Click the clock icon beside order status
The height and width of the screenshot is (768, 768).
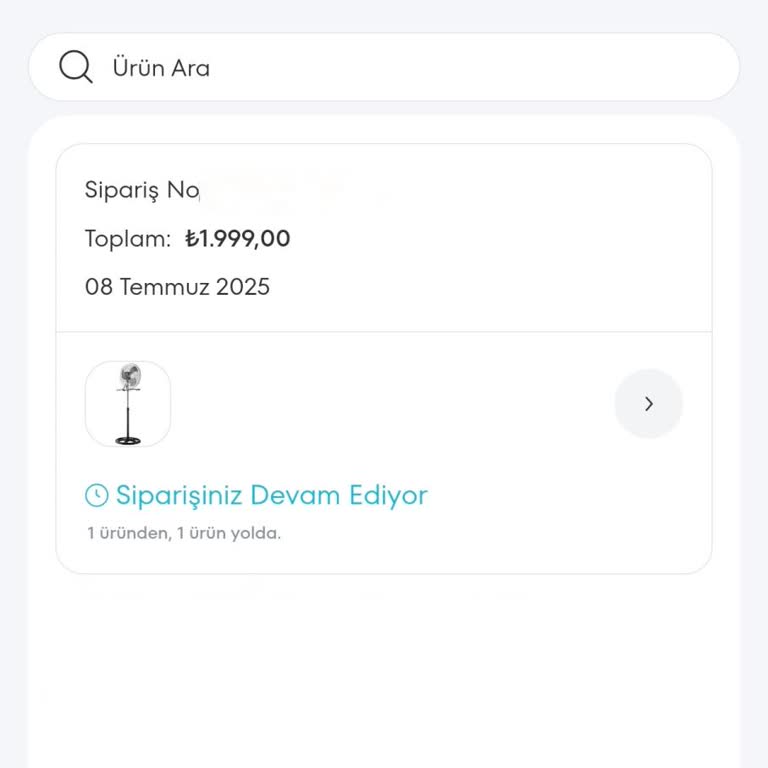pos(96,495)
